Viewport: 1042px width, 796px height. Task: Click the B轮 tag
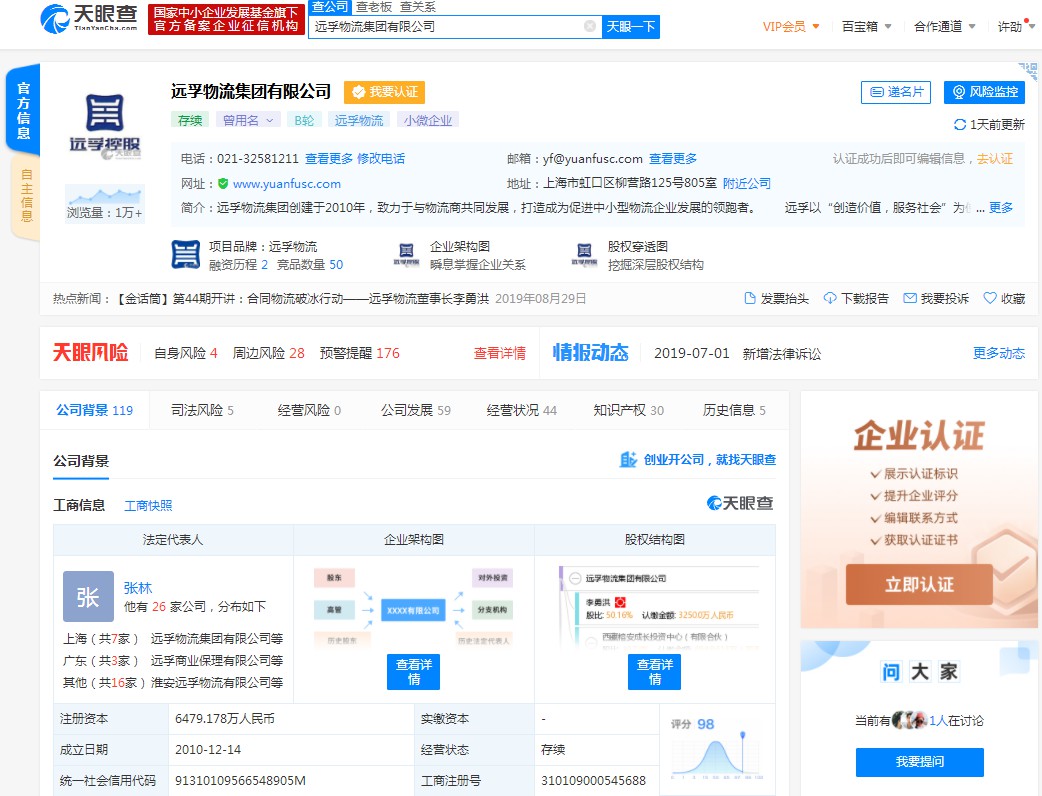coord(304,120)
